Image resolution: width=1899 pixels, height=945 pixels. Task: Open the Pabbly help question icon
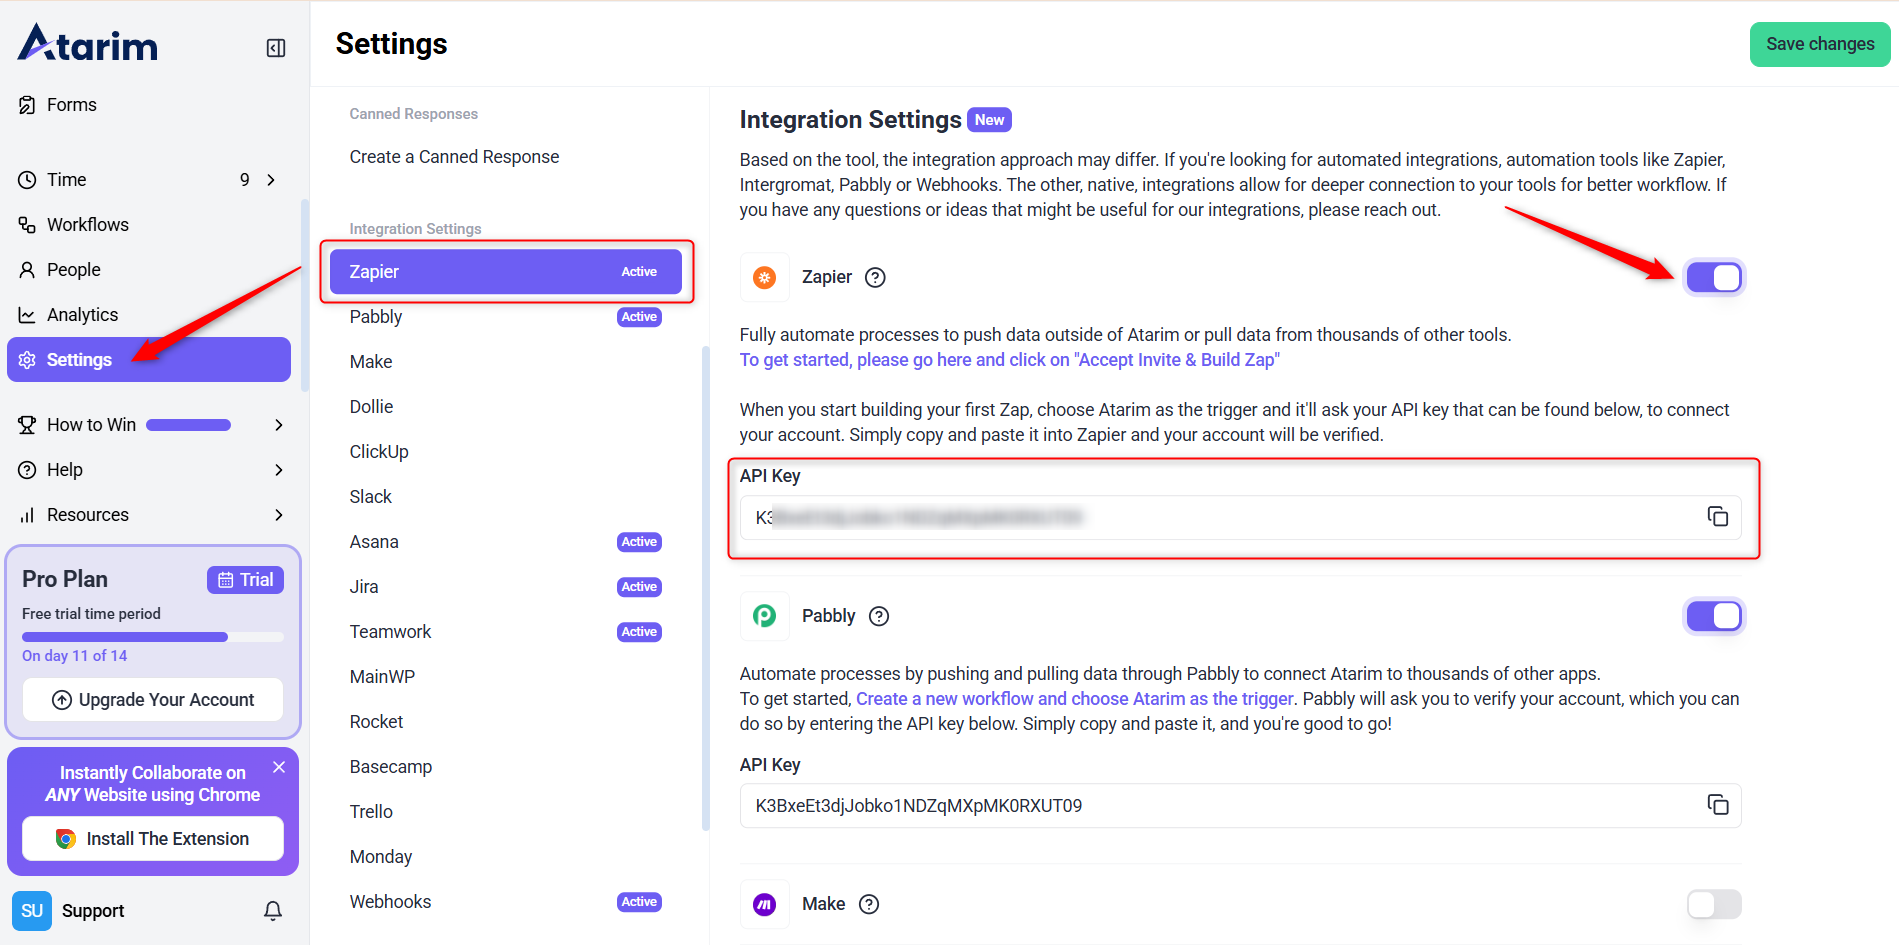coord(879,617)
